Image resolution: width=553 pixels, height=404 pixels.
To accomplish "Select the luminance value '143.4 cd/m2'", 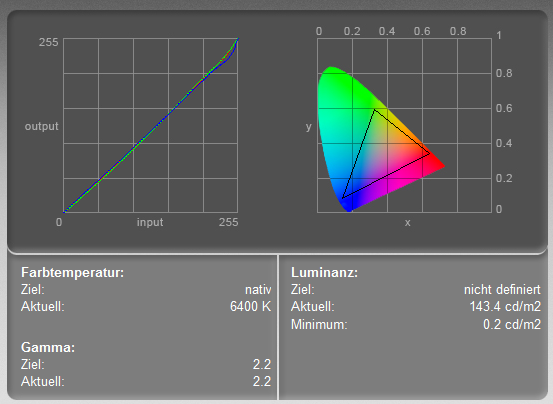I will point(505,306).
